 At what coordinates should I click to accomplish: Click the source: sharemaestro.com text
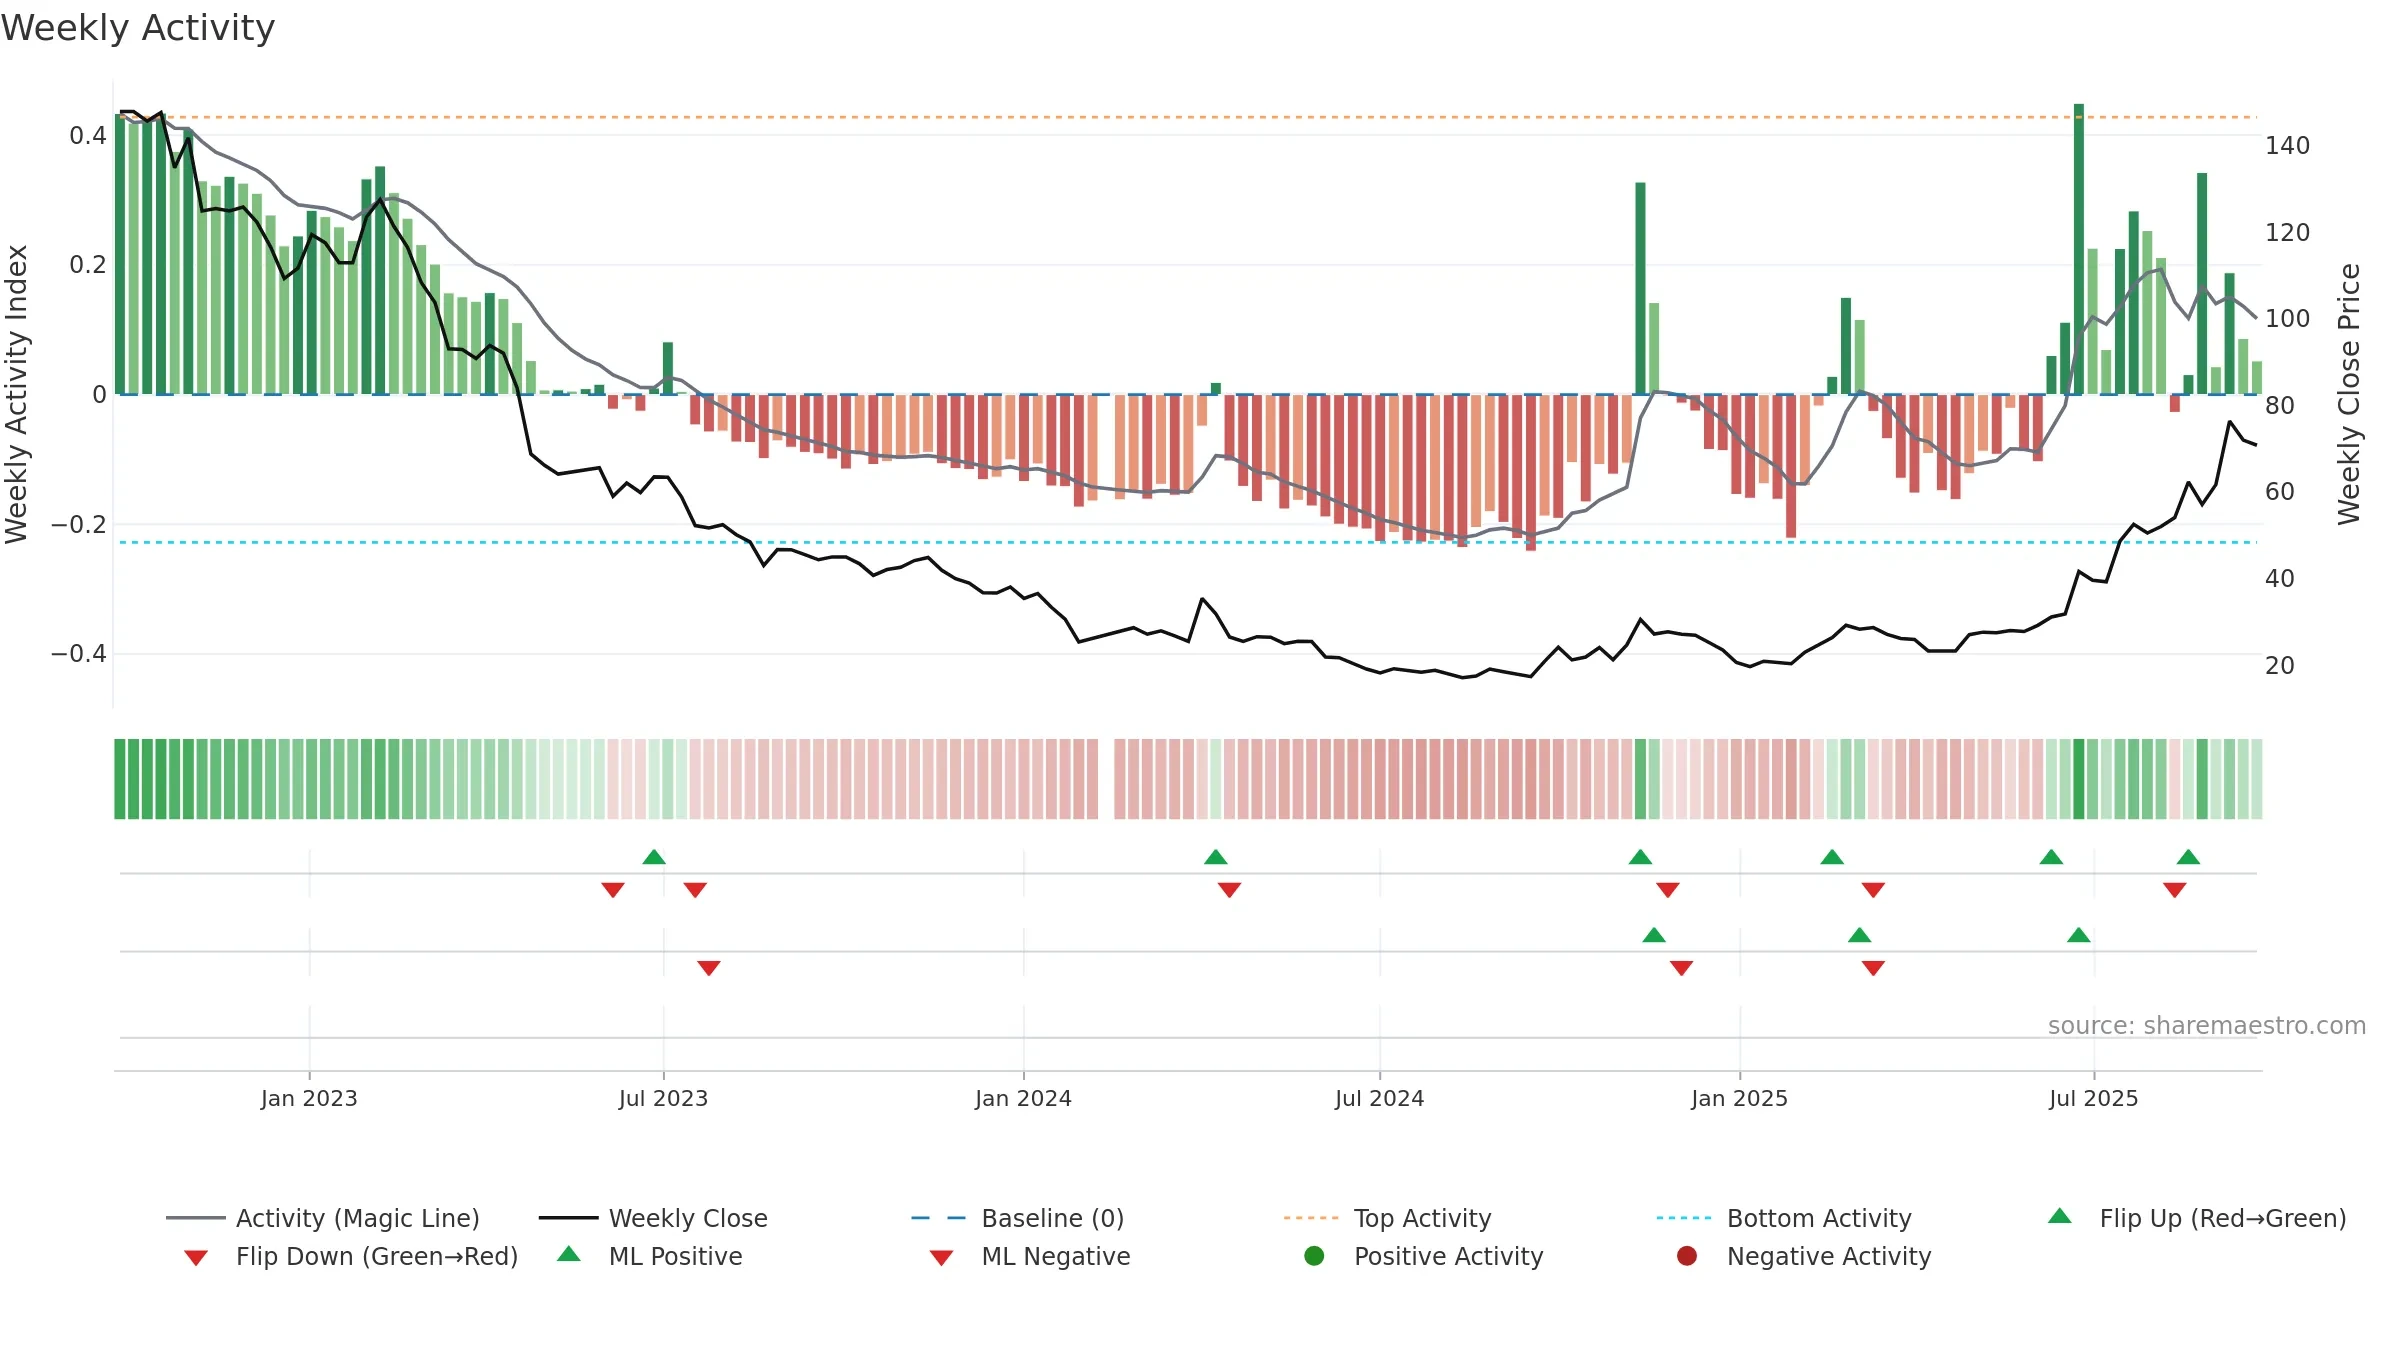(2207, 1025)
